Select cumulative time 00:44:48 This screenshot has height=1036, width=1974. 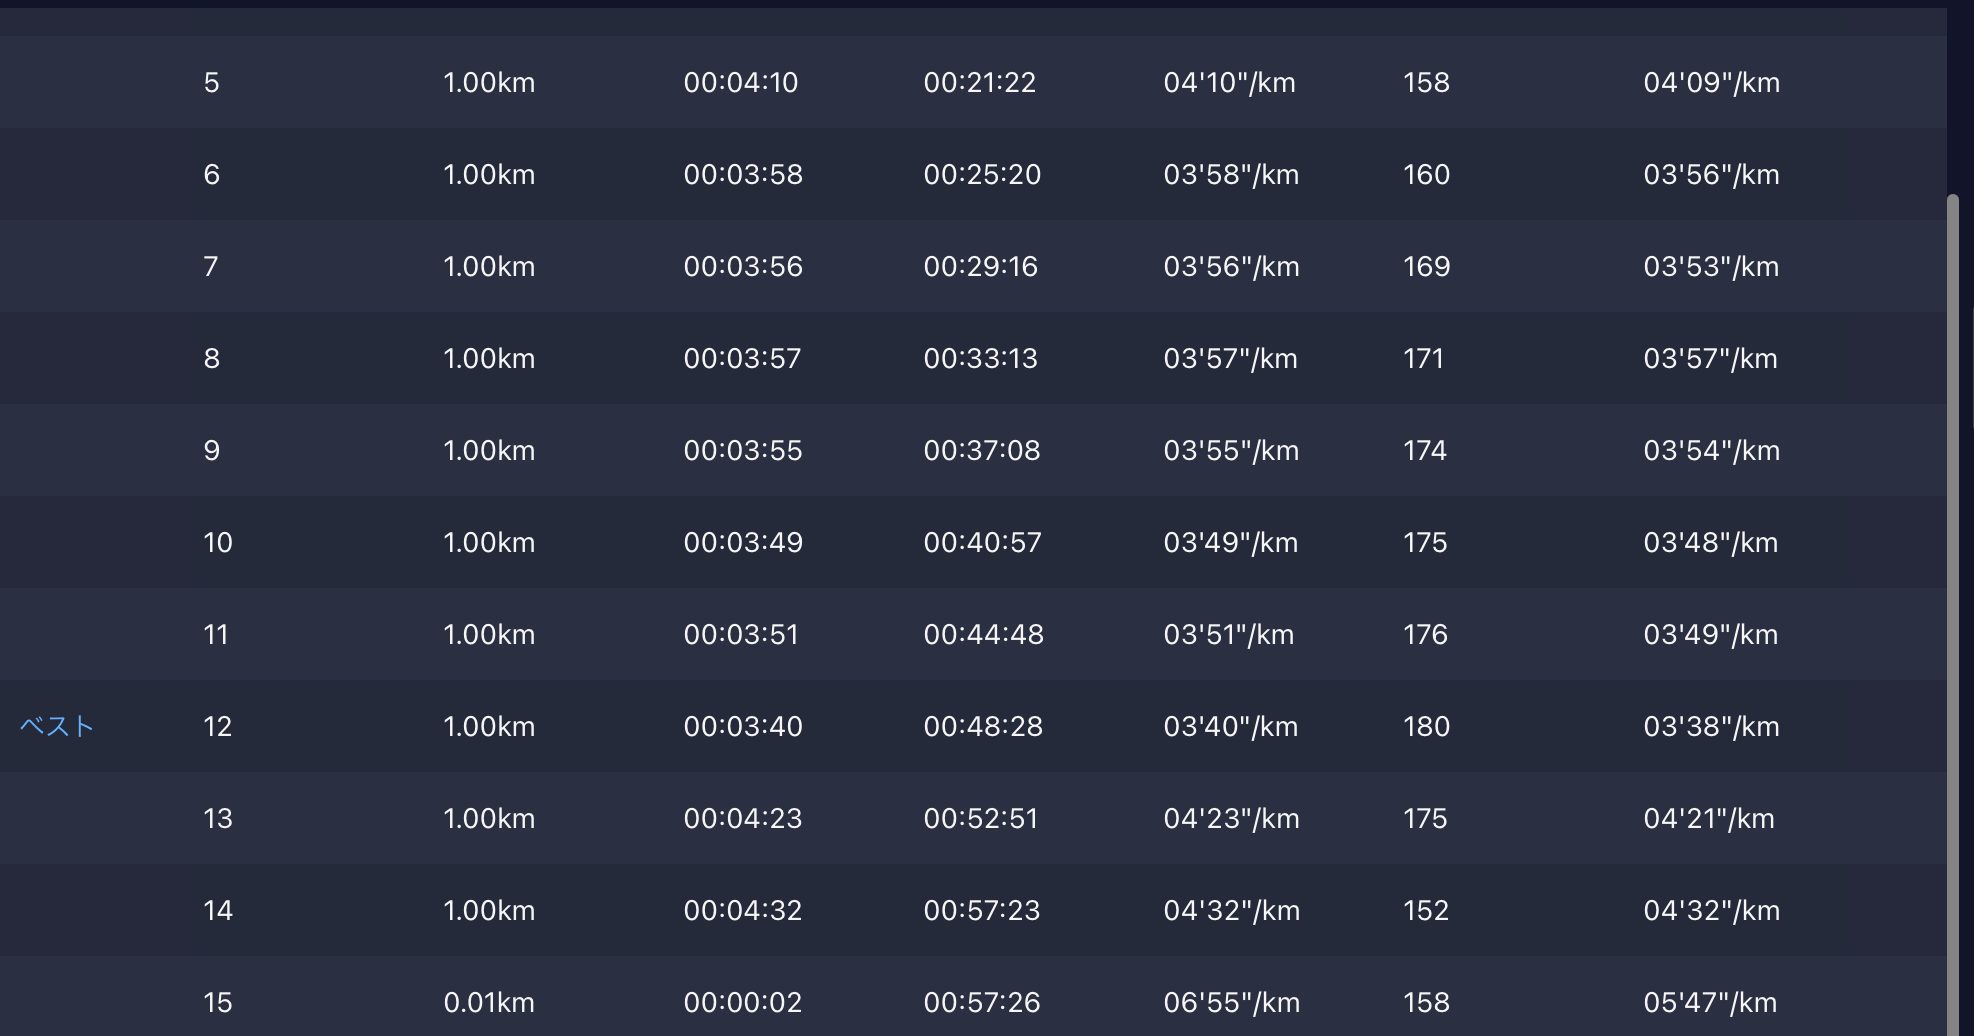click(983, 634)
